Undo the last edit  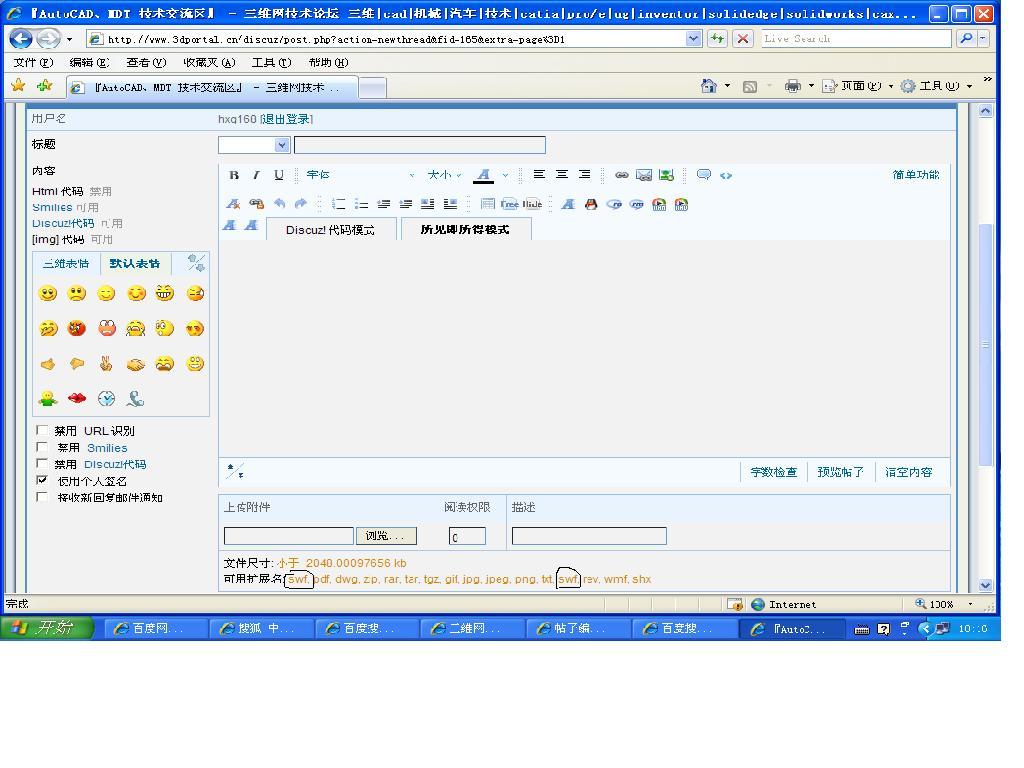coord(280,203)
